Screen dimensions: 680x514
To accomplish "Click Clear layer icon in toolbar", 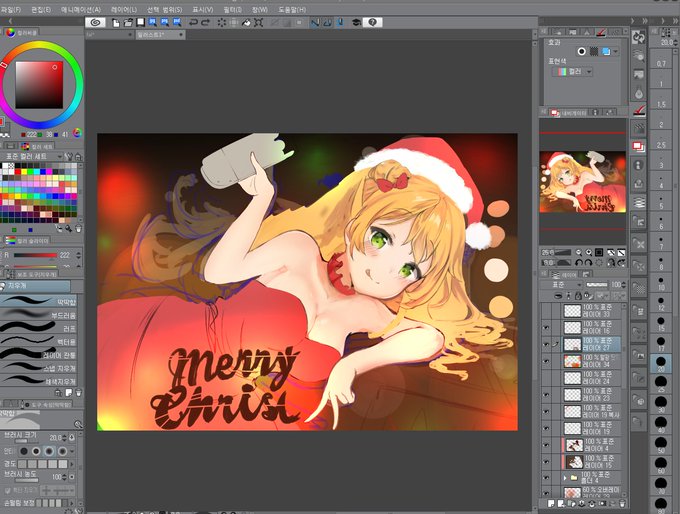I will pyautogui.click(x=222, y=23).
